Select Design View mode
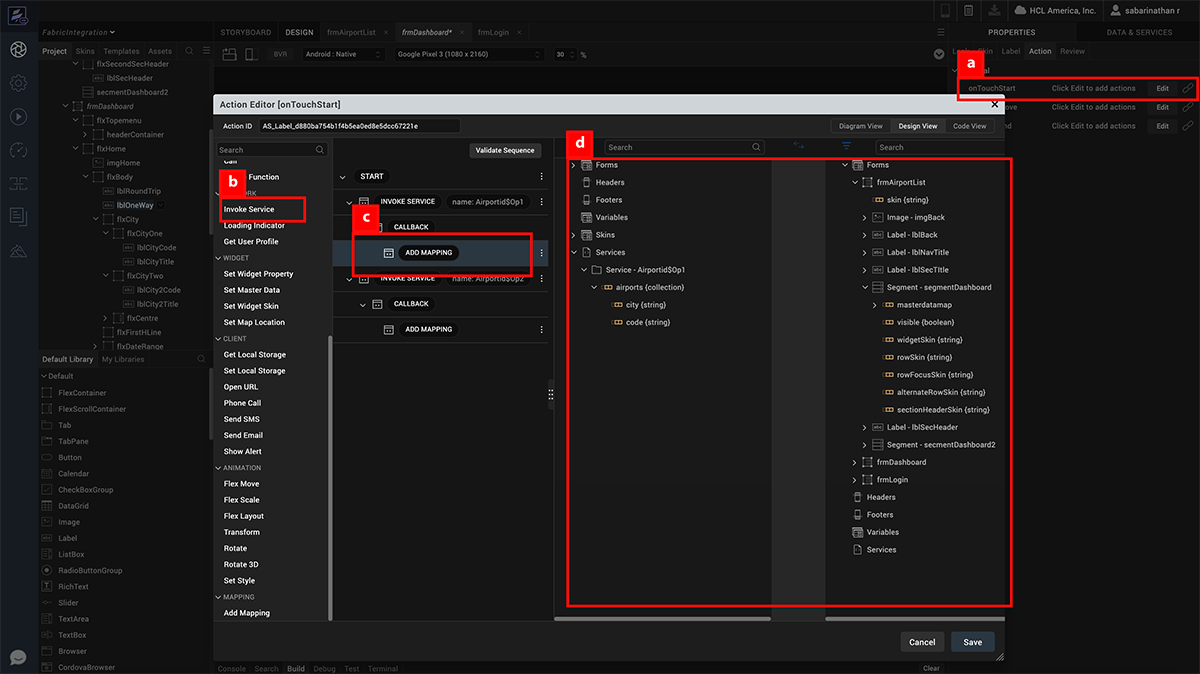Image resolution: width=1200 pixels, height=674 pixels. (917, 126)
